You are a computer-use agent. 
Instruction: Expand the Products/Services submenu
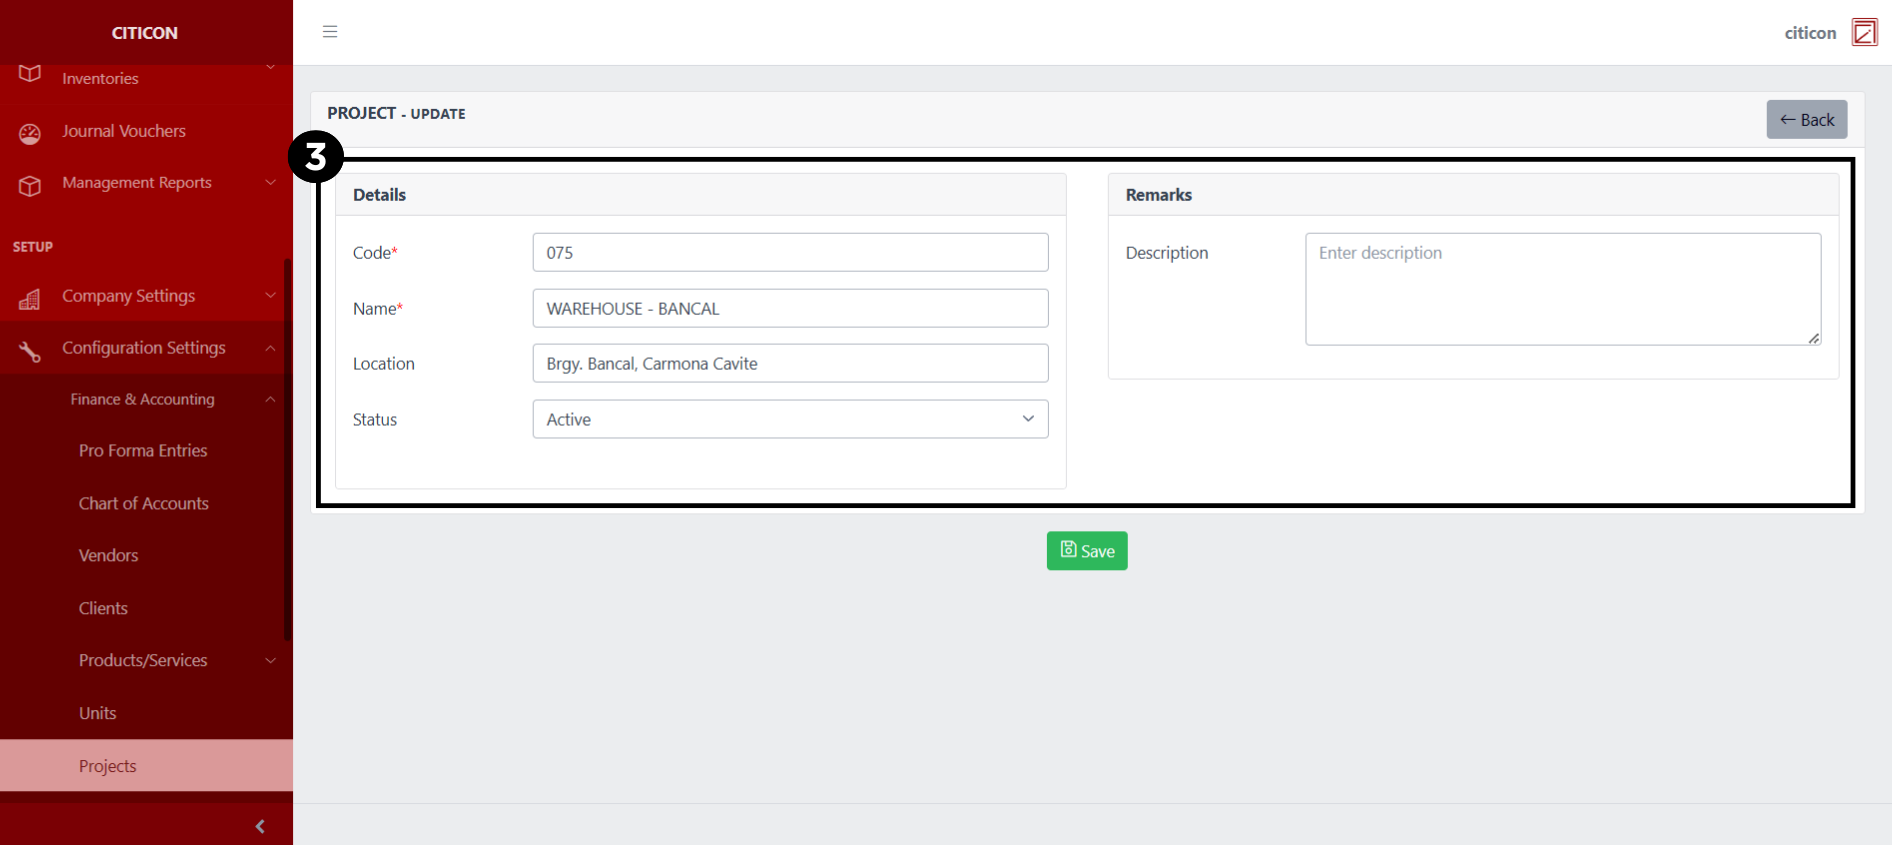click(x=270, y=661)
